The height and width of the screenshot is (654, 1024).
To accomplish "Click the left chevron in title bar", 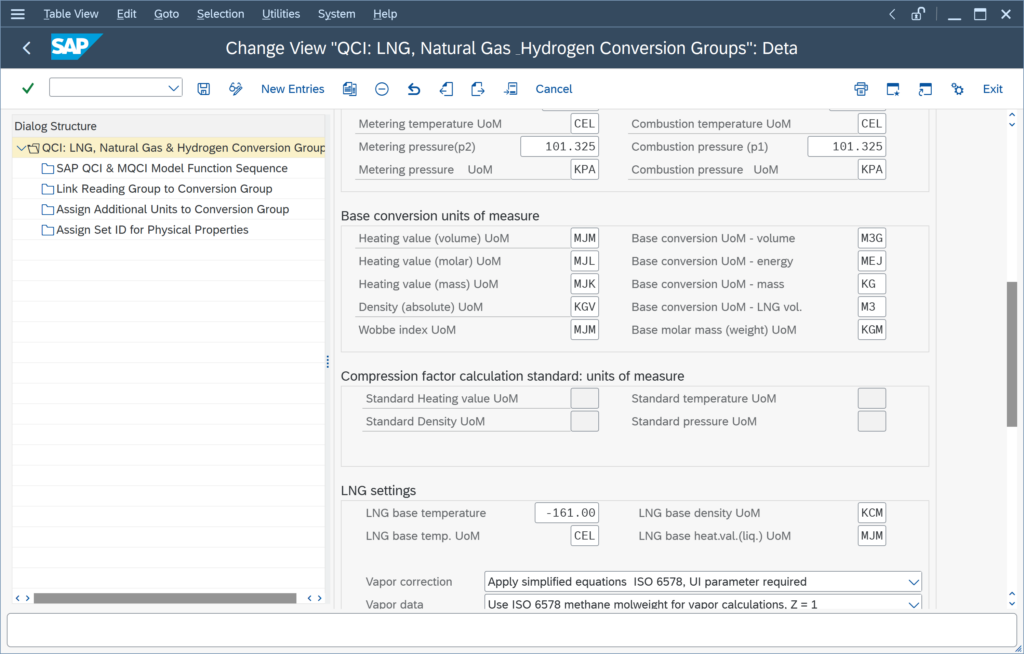I will point(892,14).
